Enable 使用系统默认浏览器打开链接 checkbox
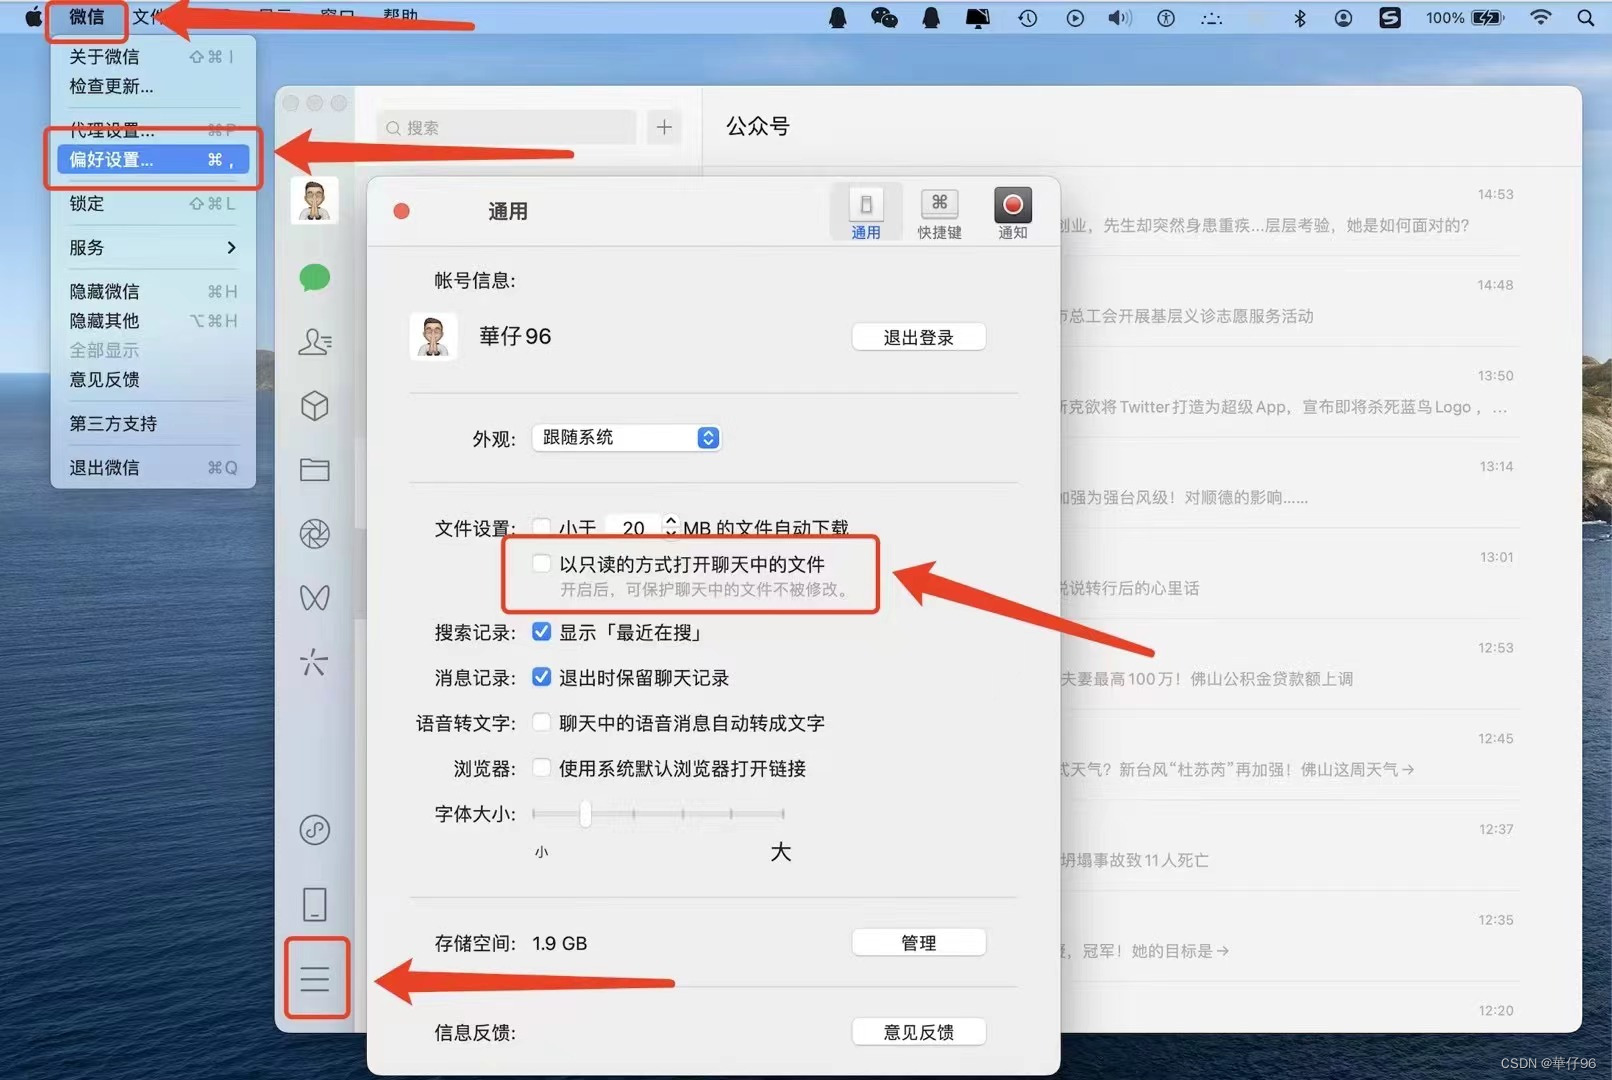1612x1080 pixels. 541,767
